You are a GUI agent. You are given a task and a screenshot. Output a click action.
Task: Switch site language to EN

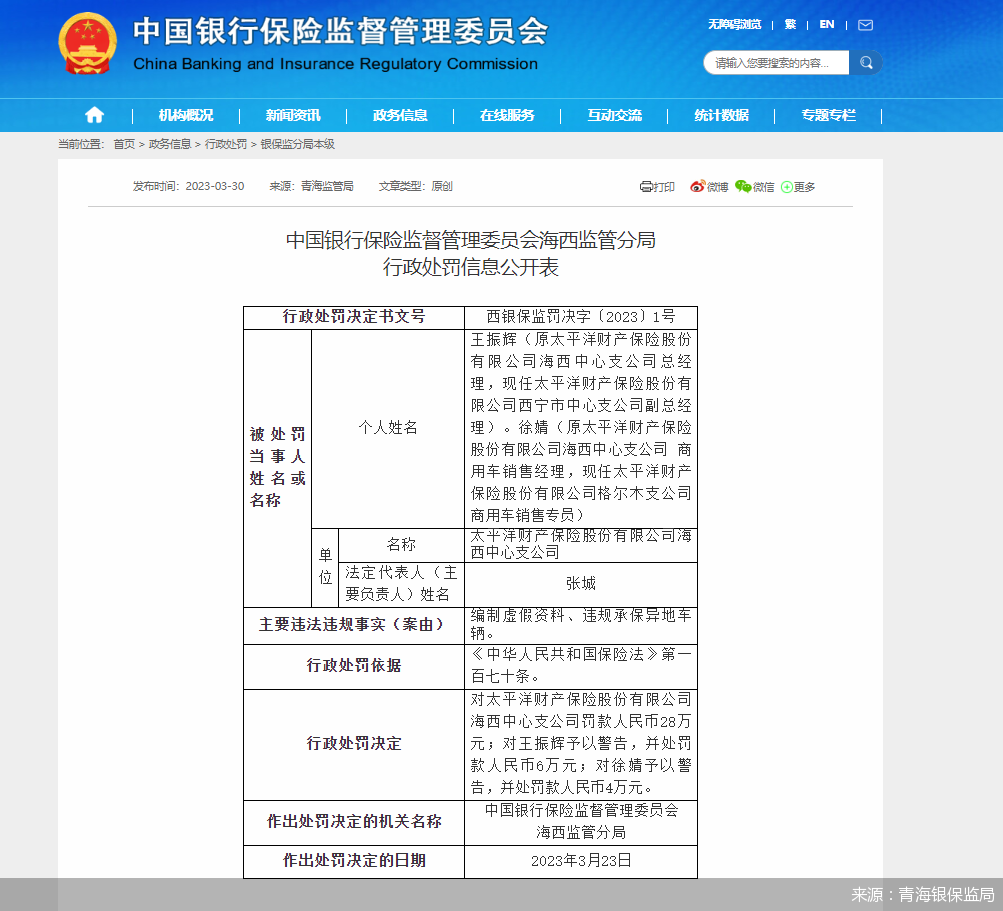coord(826,24)
